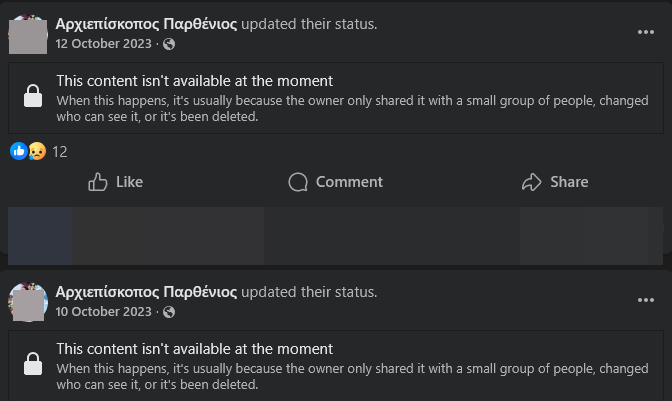
Task: Open the 10 October 2023 timestamp link
Action: 104,312
